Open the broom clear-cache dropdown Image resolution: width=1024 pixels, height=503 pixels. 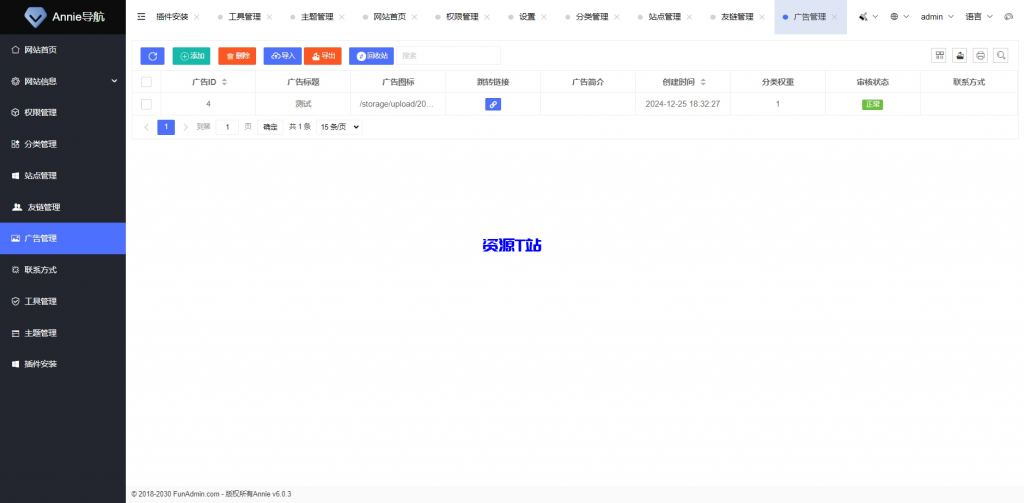coord(868,17)
